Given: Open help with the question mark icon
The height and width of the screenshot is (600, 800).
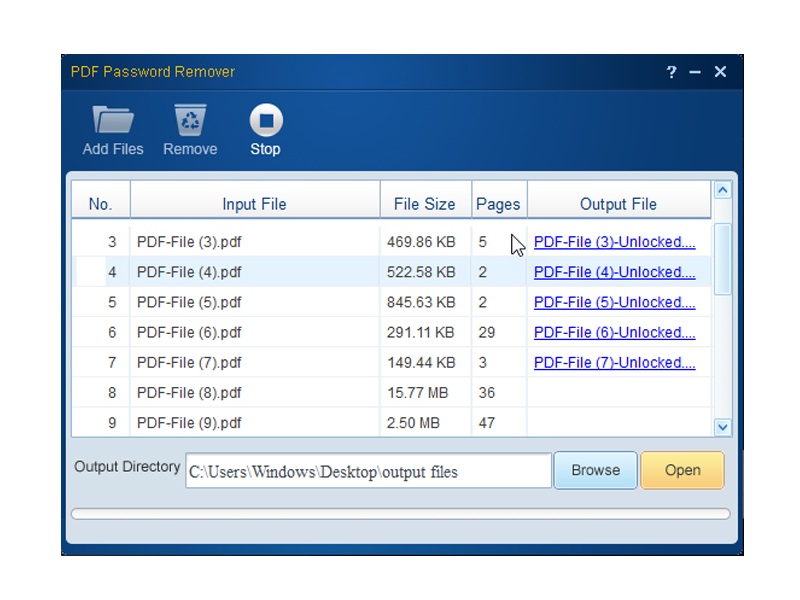Looking at the screenshot, I should [671, 72].
